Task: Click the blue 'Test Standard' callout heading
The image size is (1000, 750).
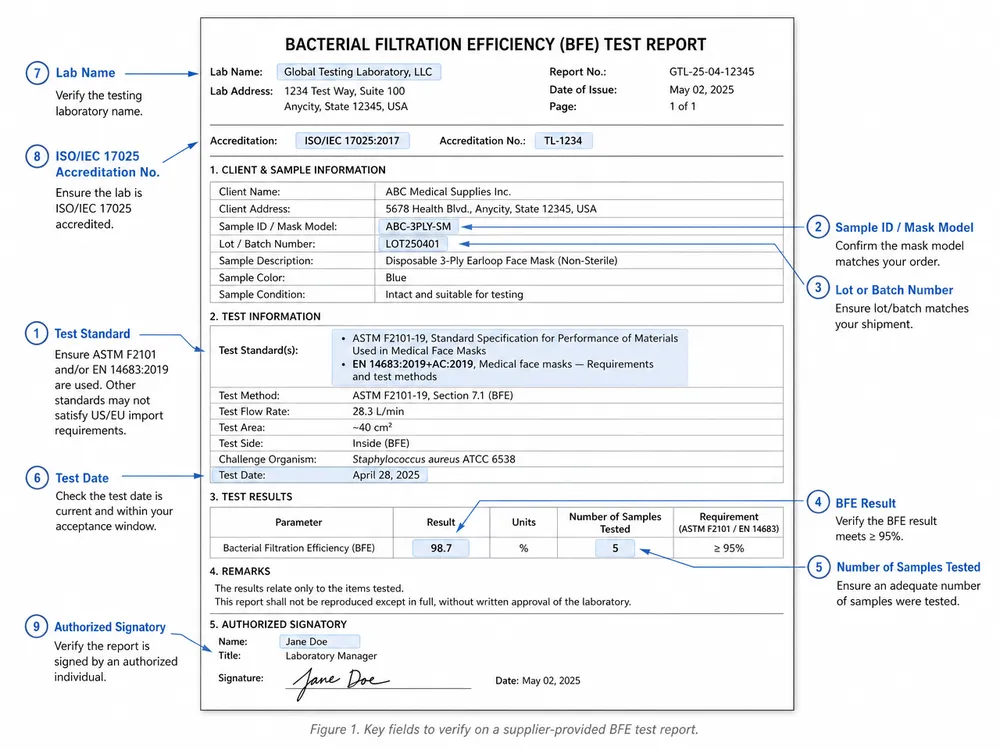Action: point(92,334)
